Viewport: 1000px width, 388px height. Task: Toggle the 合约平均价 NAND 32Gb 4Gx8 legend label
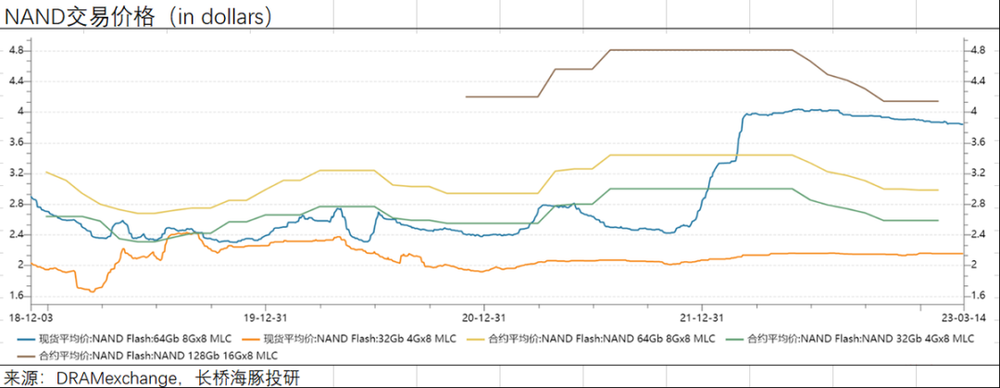point(861,339)
